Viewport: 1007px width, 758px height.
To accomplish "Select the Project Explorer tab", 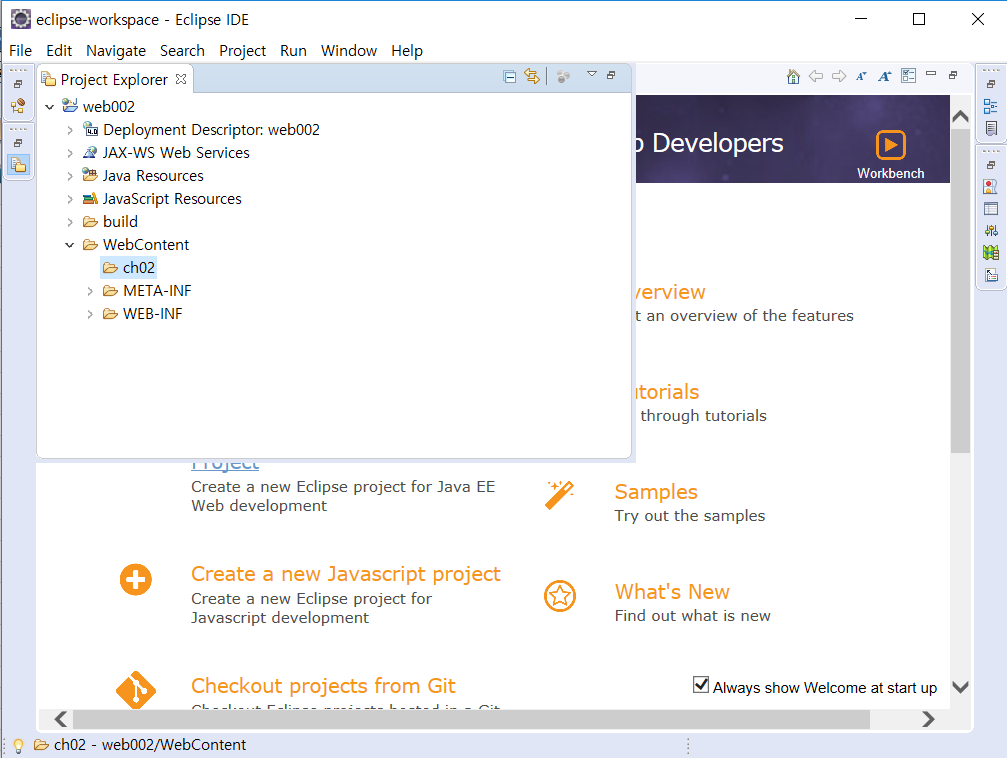I will tap(114, 79).
